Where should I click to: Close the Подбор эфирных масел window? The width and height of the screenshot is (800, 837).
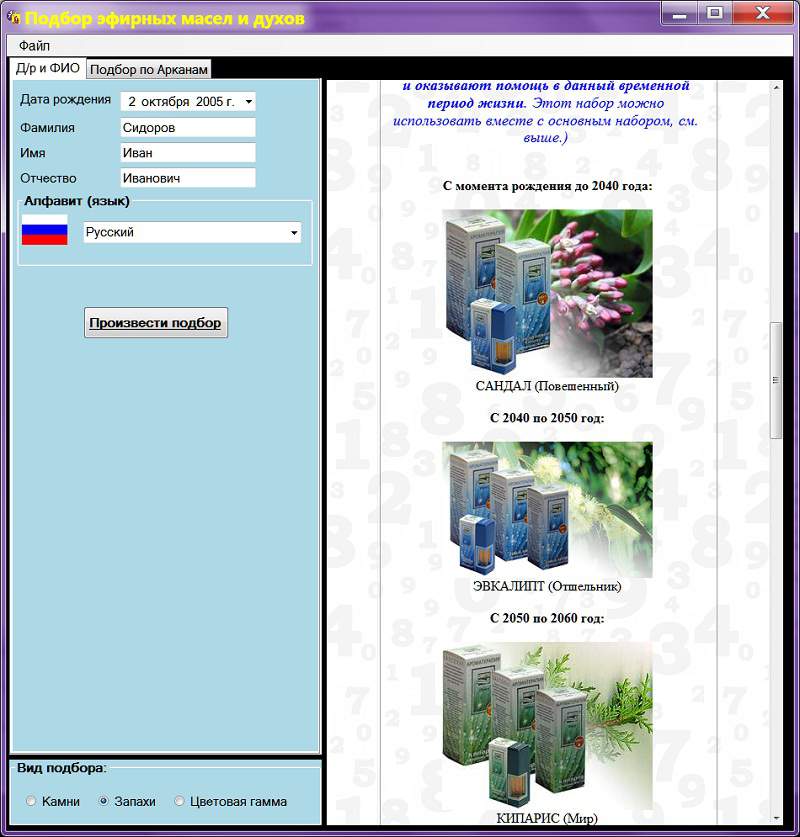coord(763,14)
